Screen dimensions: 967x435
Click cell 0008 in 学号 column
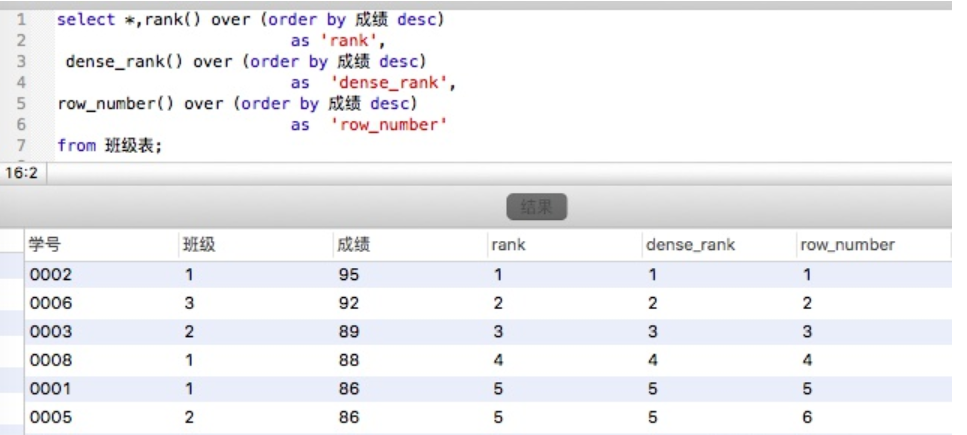51,360
